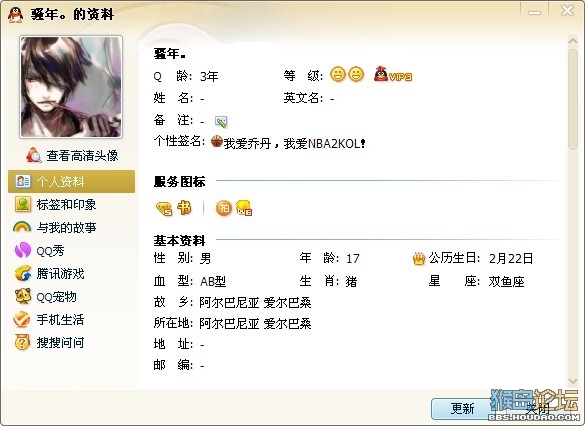Click the yellow diamond service icon

tap(163, 208)
